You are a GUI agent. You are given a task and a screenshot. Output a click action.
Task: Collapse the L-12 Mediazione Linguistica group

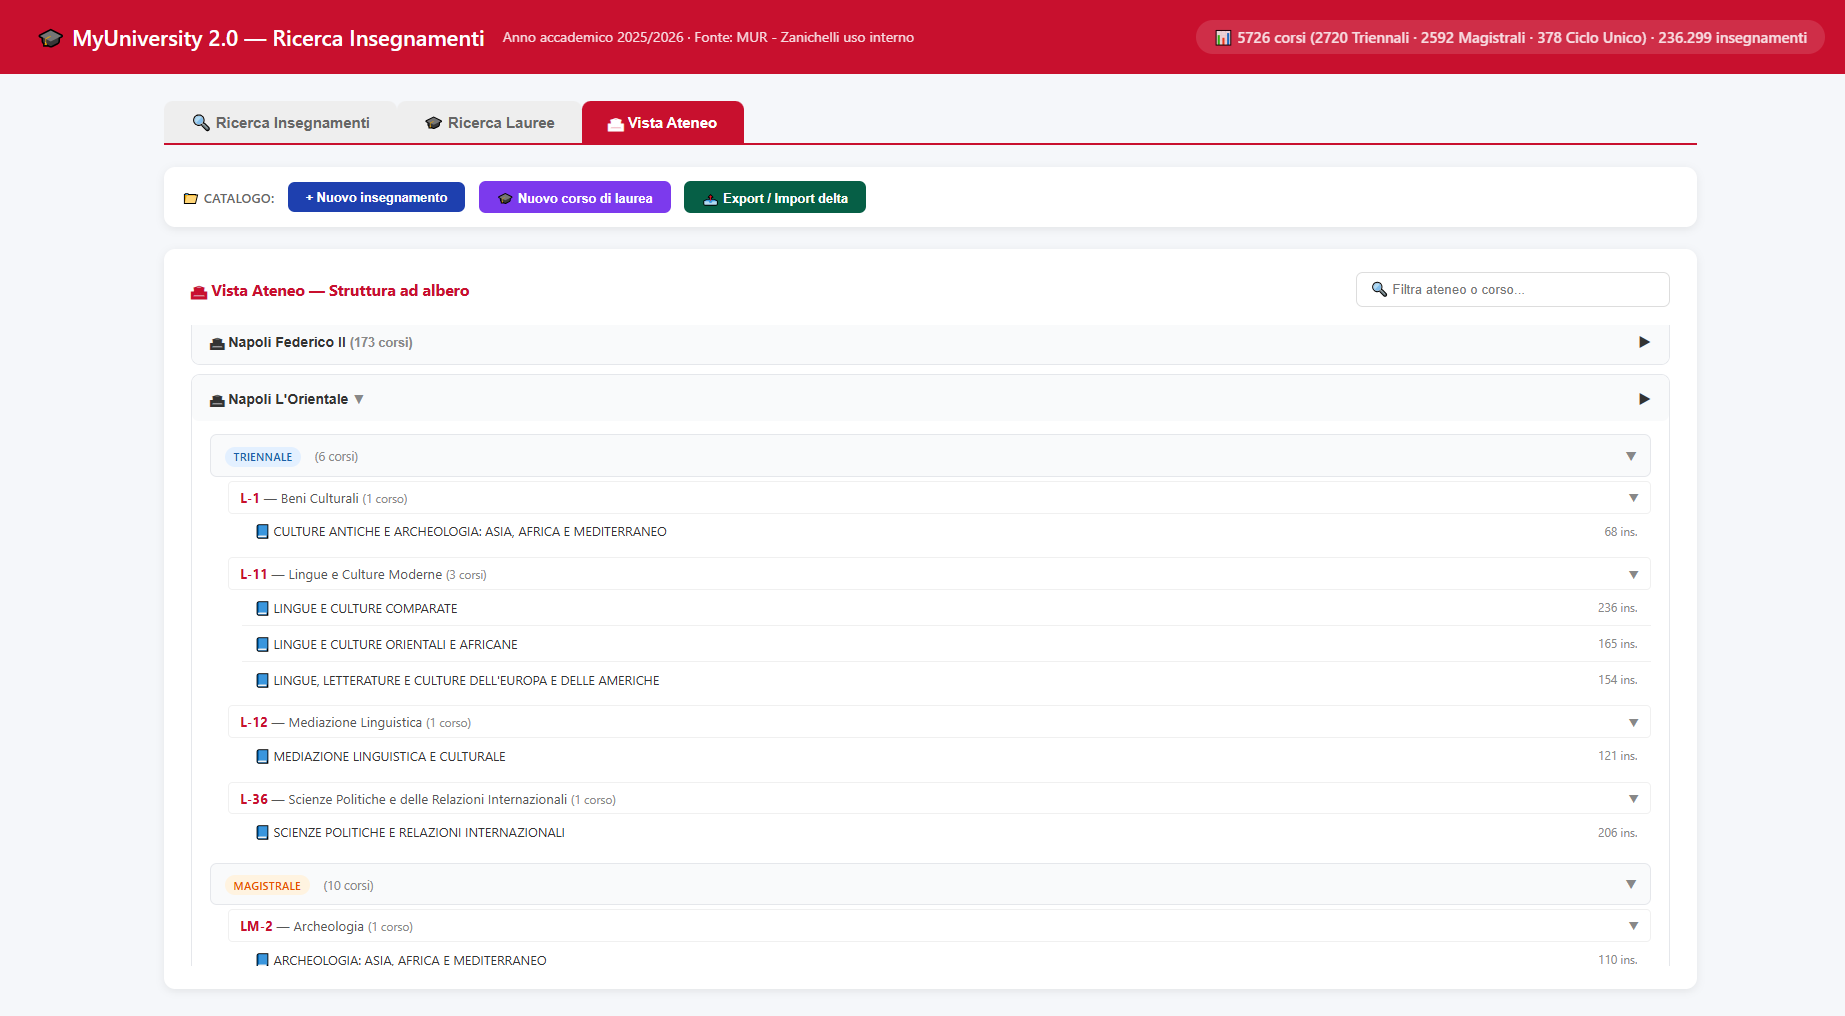(1633, 722)
